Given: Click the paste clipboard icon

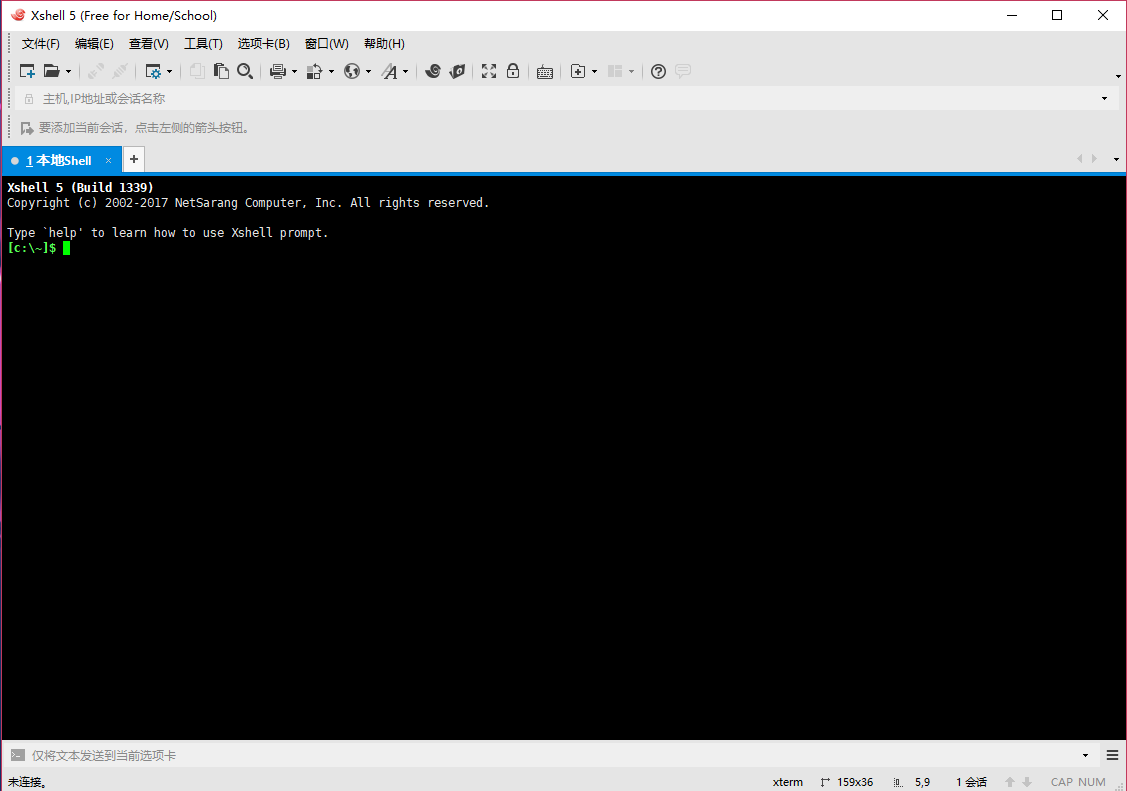Looking at the screenshot, I should [221, 71].
